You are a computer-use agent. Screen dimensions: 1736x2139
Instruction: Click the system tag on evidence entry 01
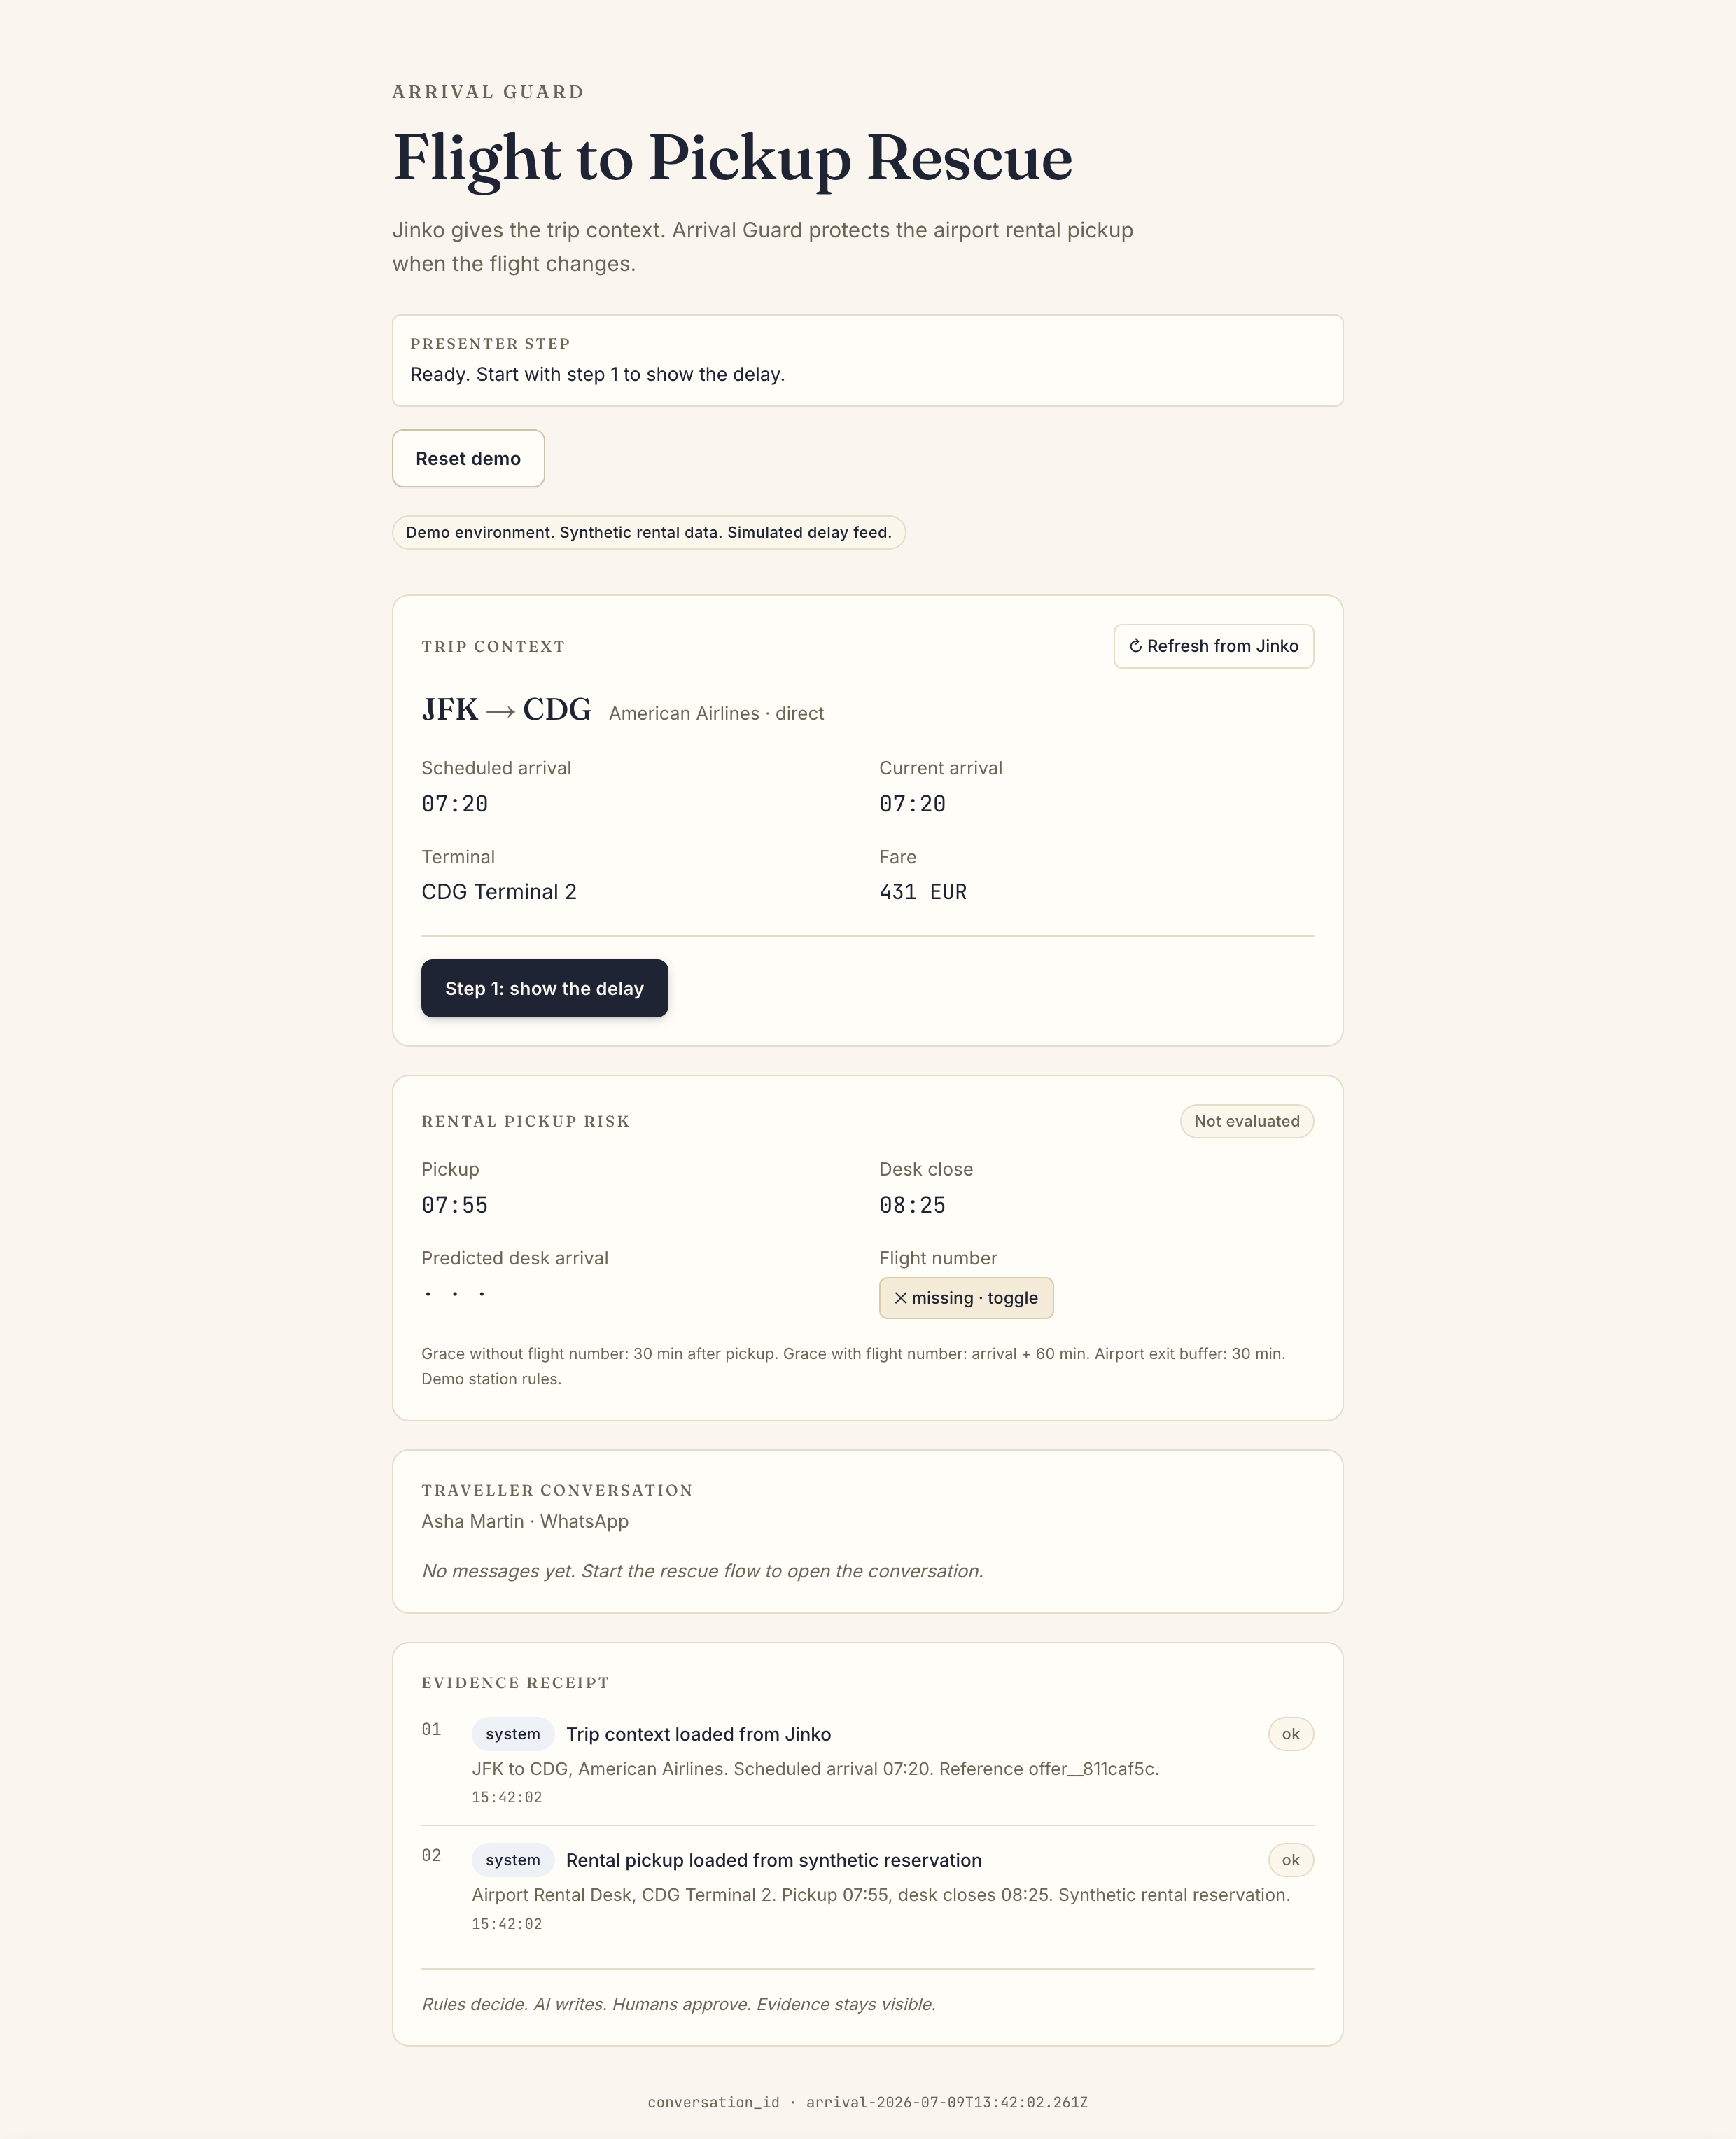(x=512, y=1734)
